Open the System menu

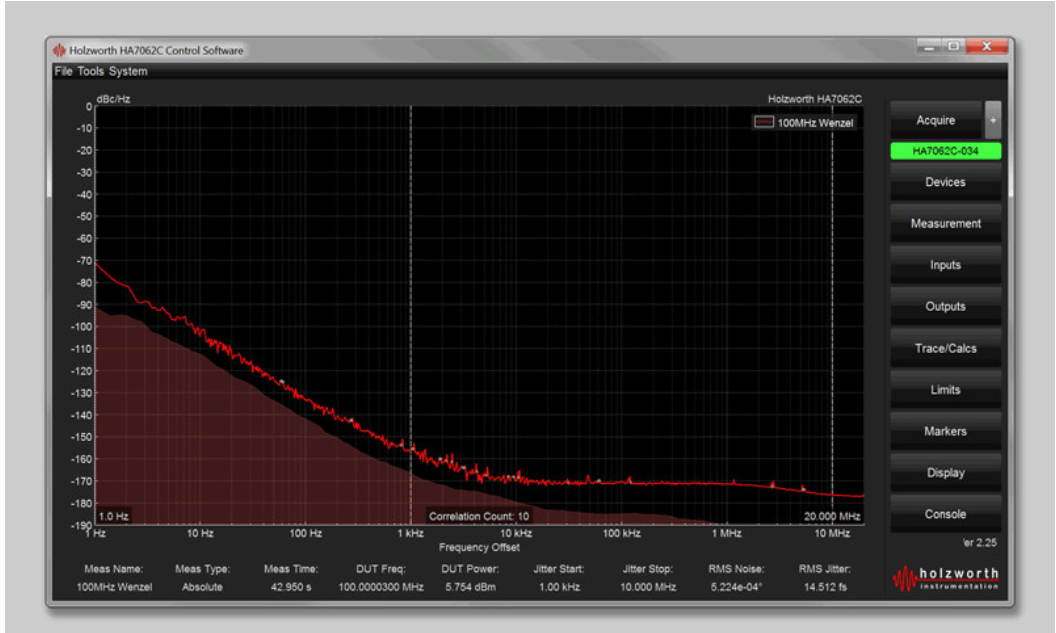pyautogui.click(x=128, y=71)
